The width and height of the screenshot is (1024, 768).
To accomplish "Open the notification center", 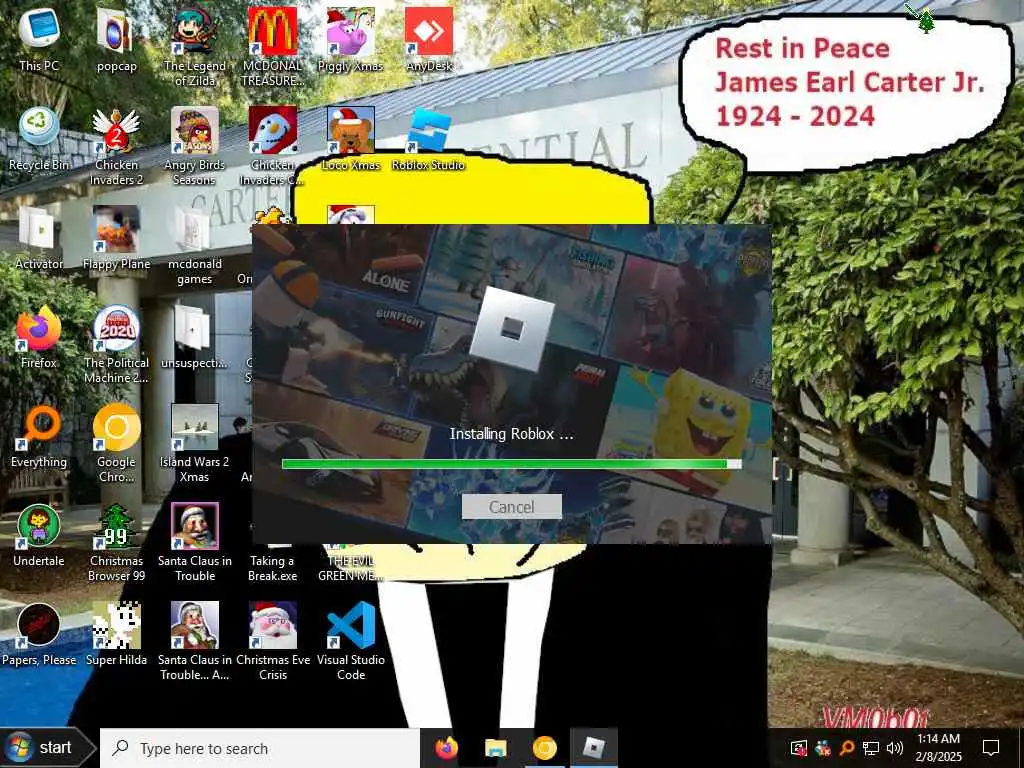I will 991,748.
